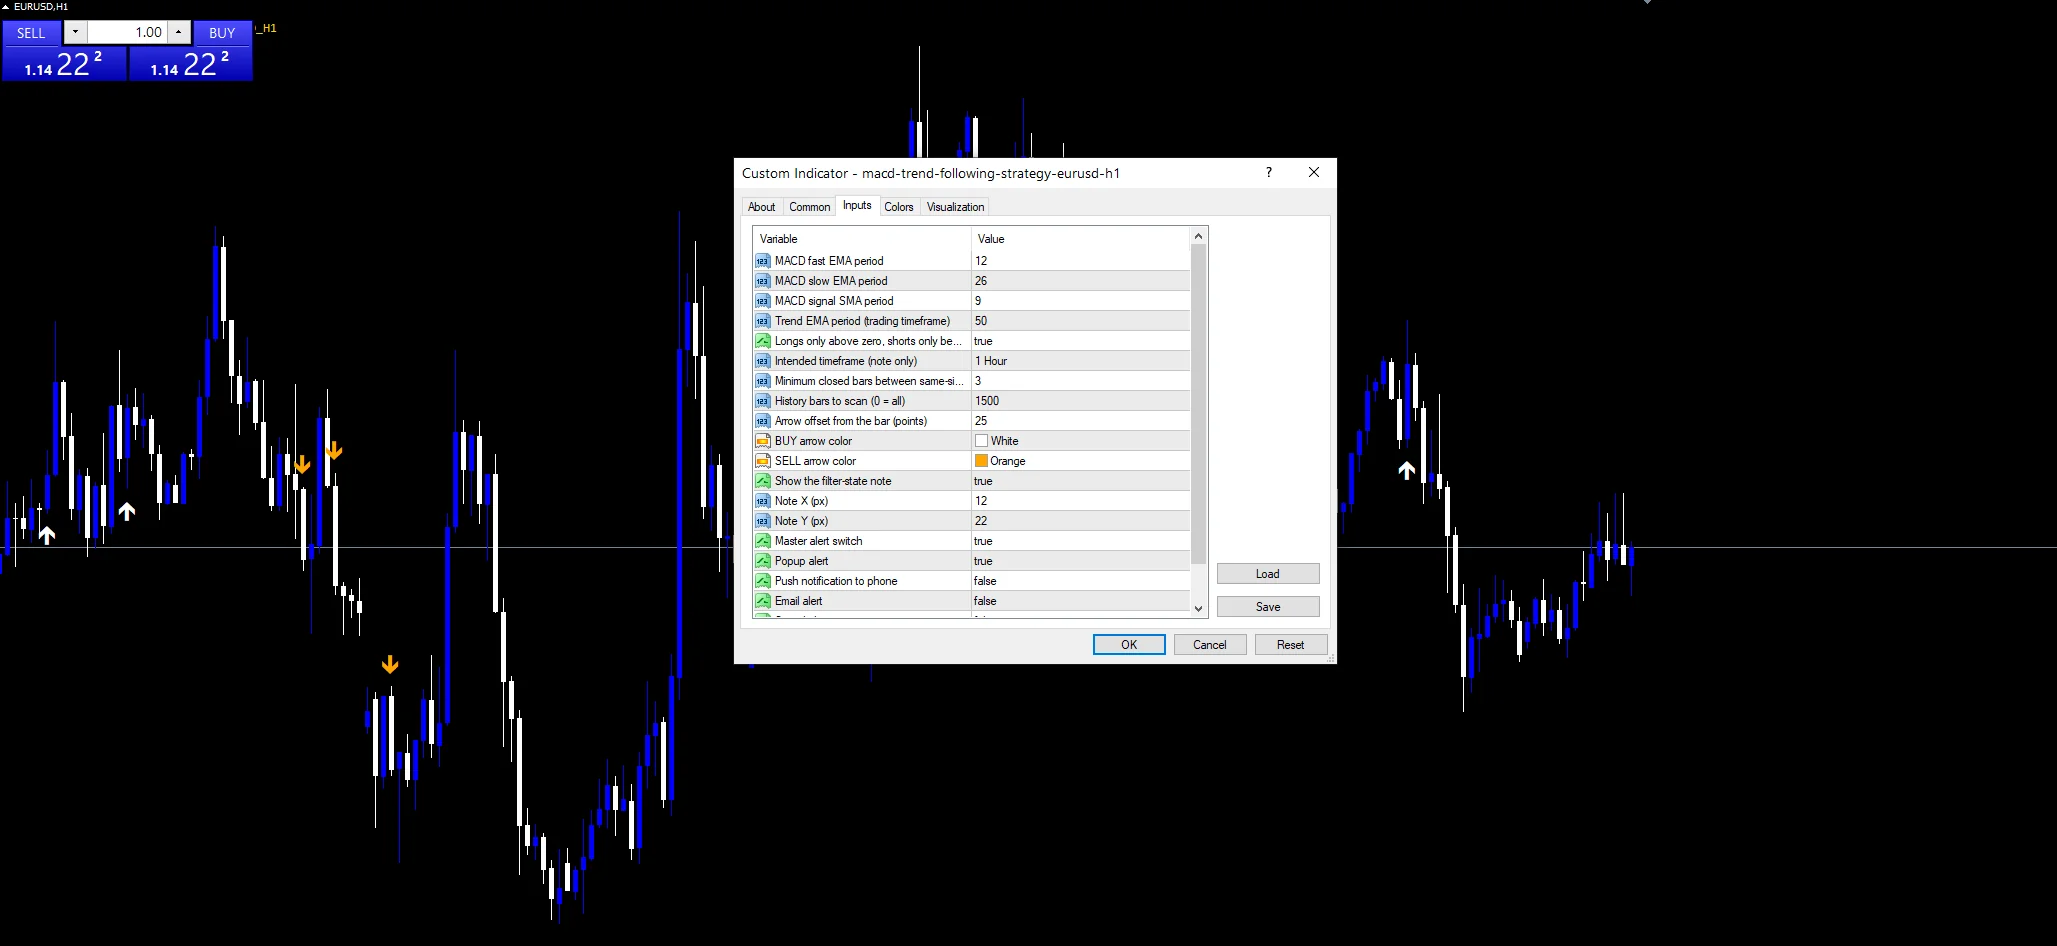Click the Cancel button
The height and width of the screenshot is (946, 2057).
pos(1210,645)
